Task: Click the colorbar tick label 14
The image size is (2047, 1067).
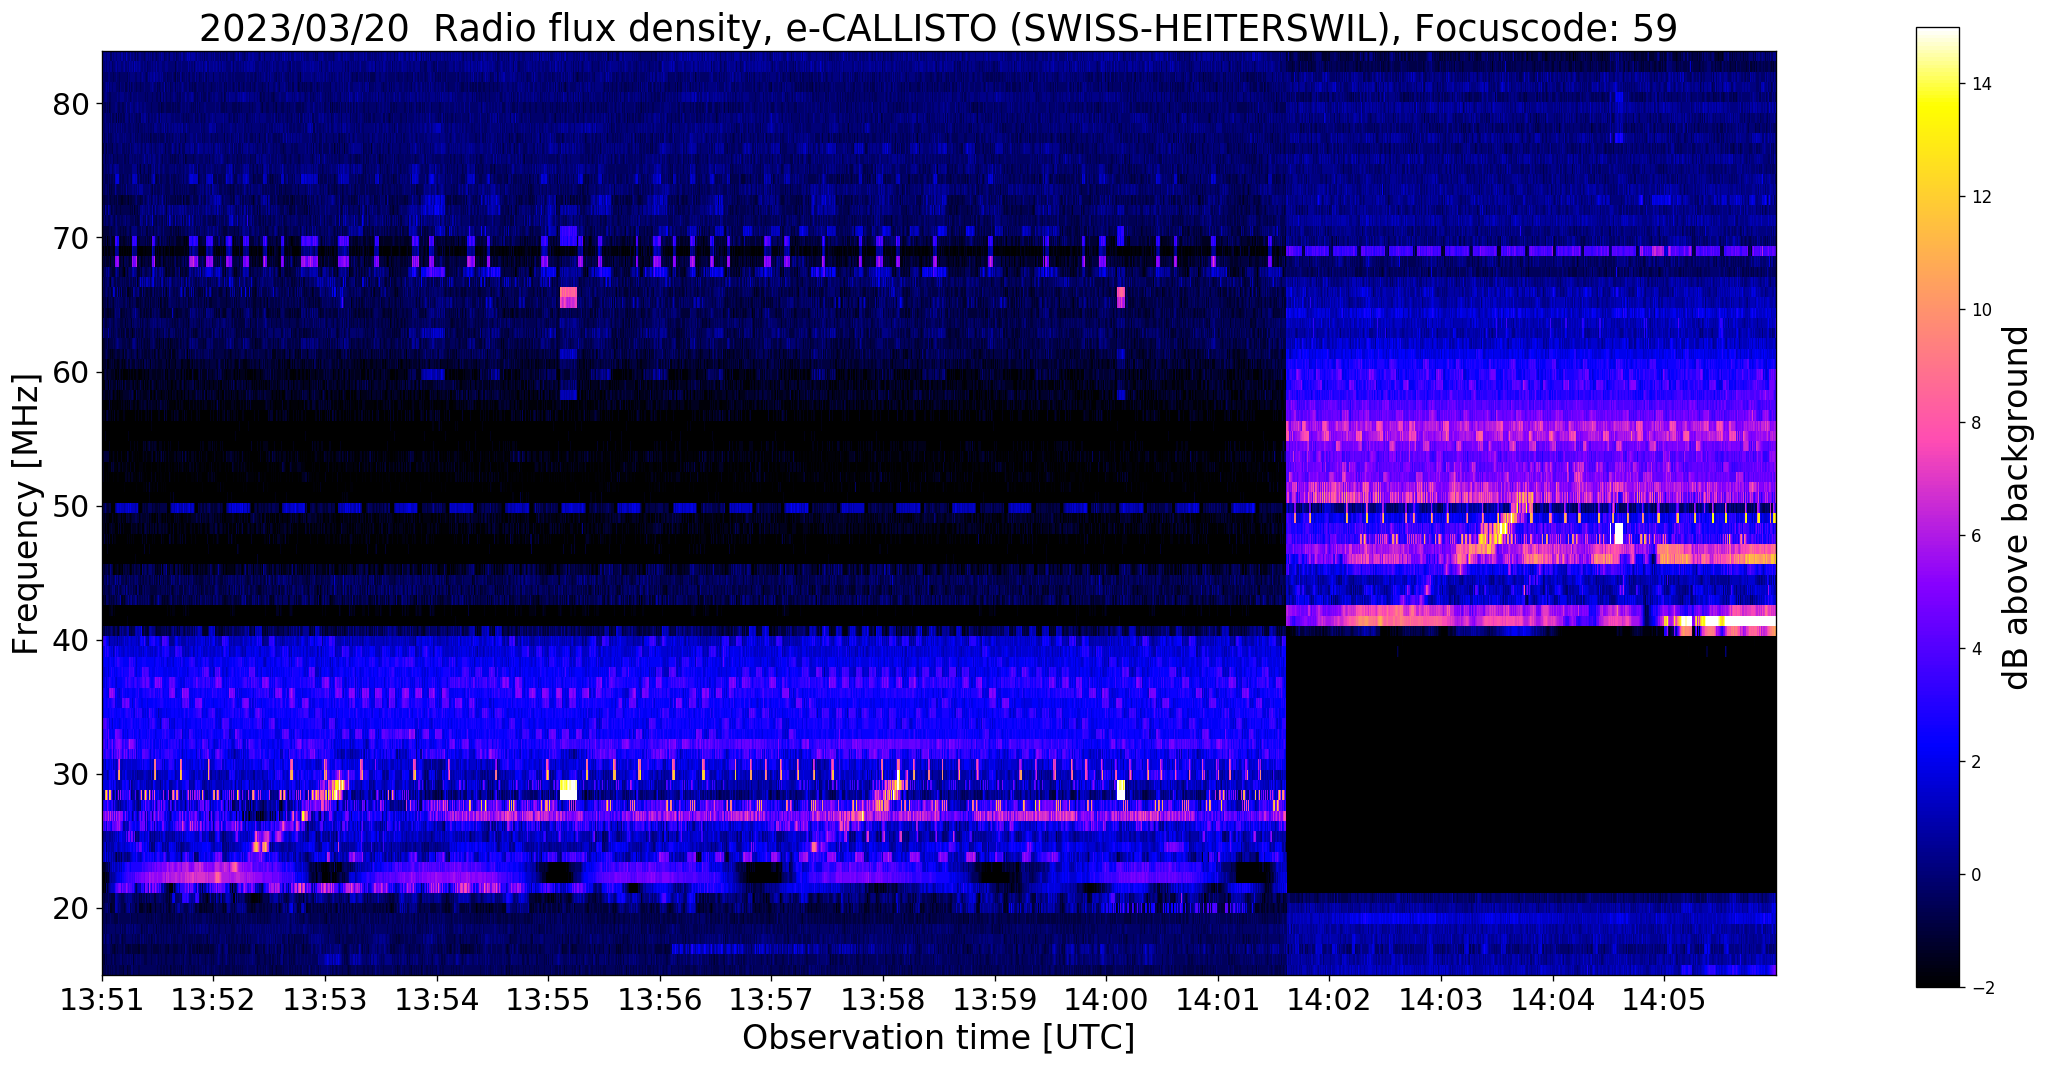Action: 1979,84
